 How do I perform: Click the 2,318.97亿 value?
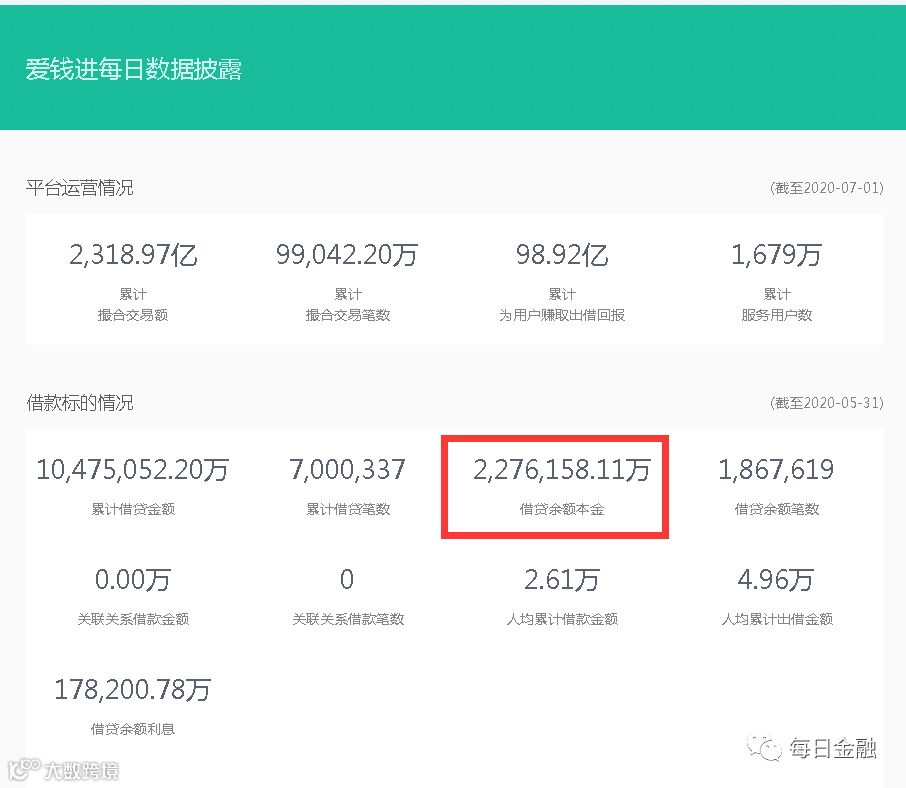pos(133,255)
